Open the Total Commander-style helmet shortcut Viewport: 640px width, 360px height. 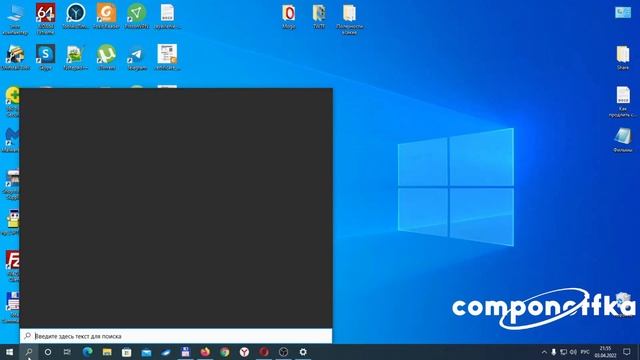(15, 58)
